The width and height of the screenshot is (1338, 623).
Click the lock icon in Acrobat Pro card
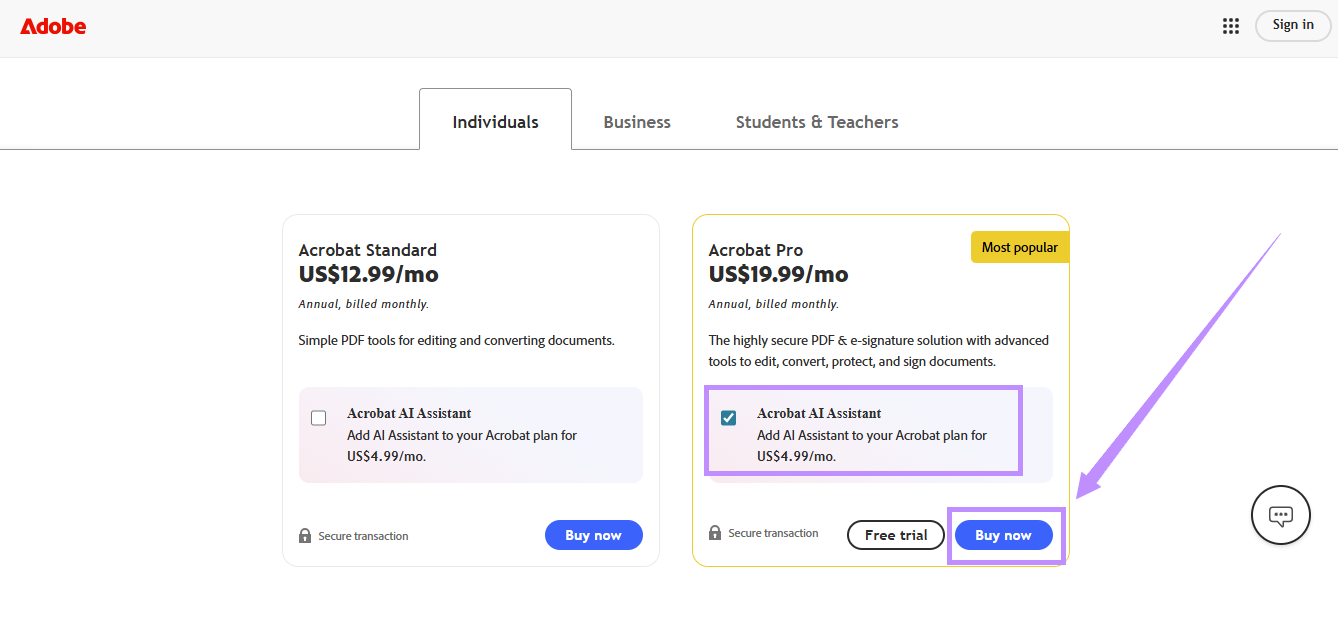[x=715, y=533]
